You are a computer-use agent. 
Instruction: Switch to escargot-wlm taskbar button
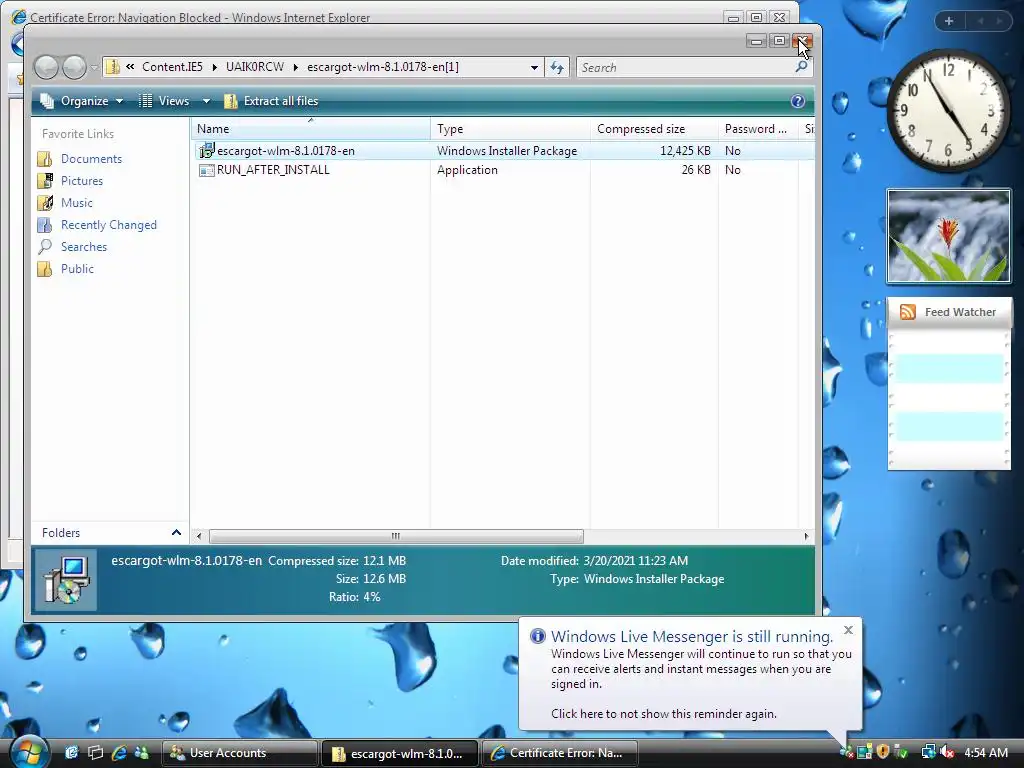(399, 753)
